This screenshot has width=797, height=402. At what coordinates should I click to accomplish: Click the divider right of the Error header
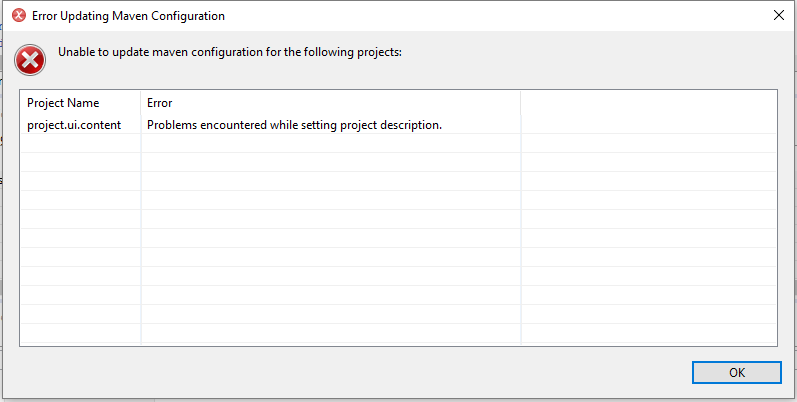tap(521, 103)
